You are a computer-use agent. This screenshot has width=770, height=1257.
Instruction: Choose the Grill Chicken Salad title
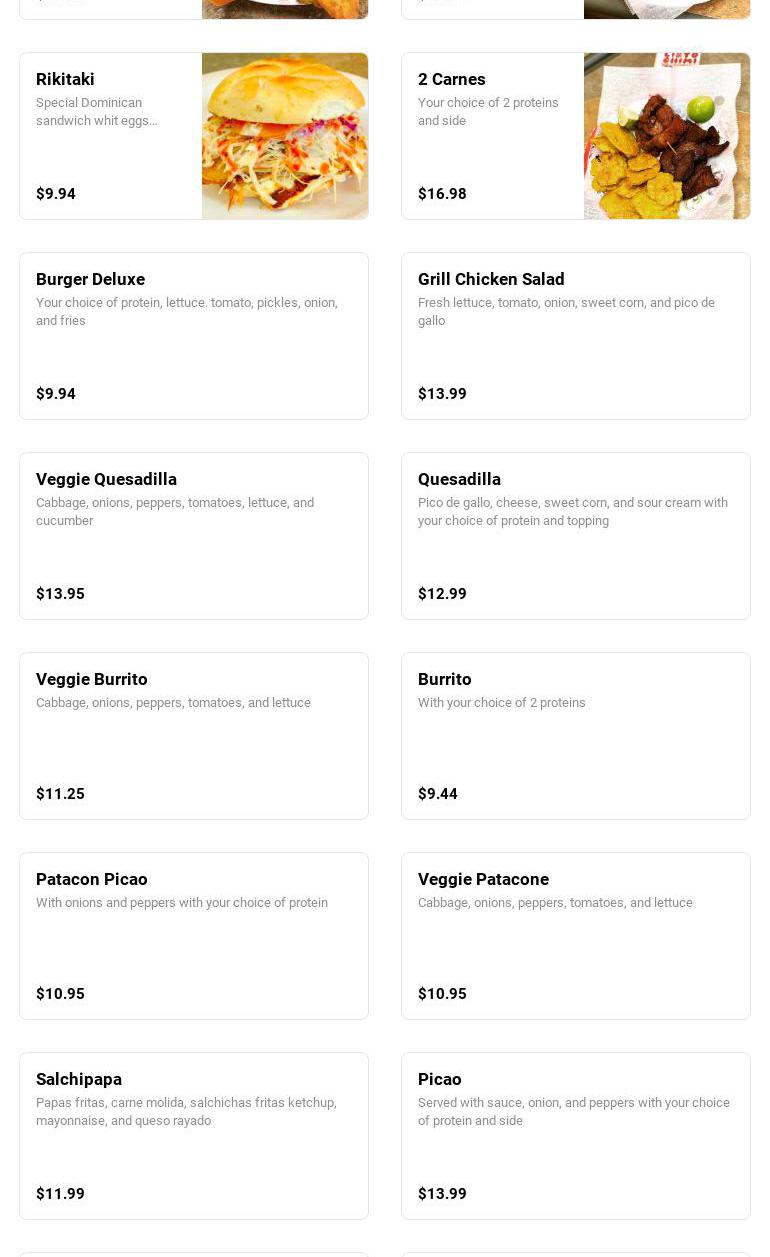491,279
